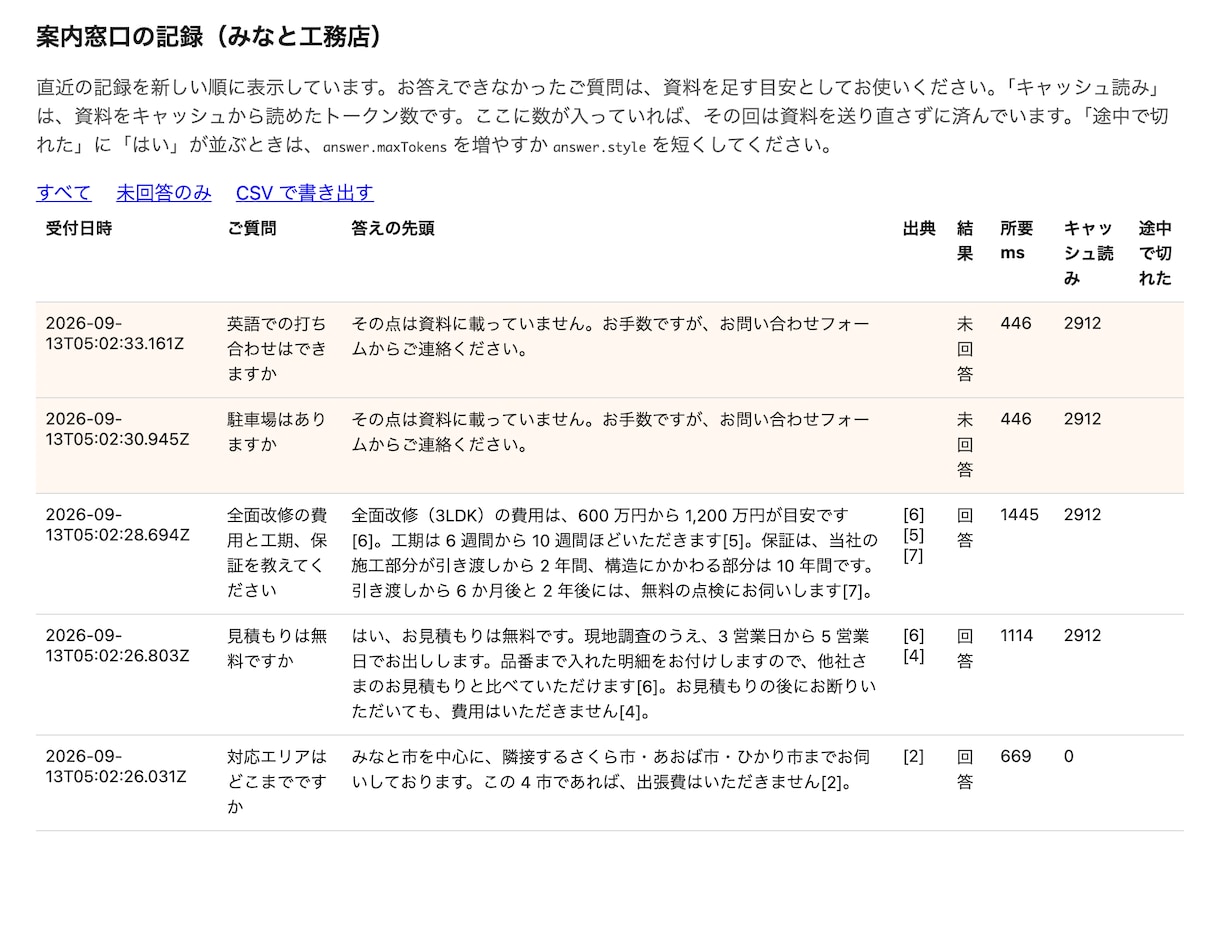Select timestamp 2026-09-13T05:02:30.945Z
Screen dimensions: 1220x933
point(117,429)
